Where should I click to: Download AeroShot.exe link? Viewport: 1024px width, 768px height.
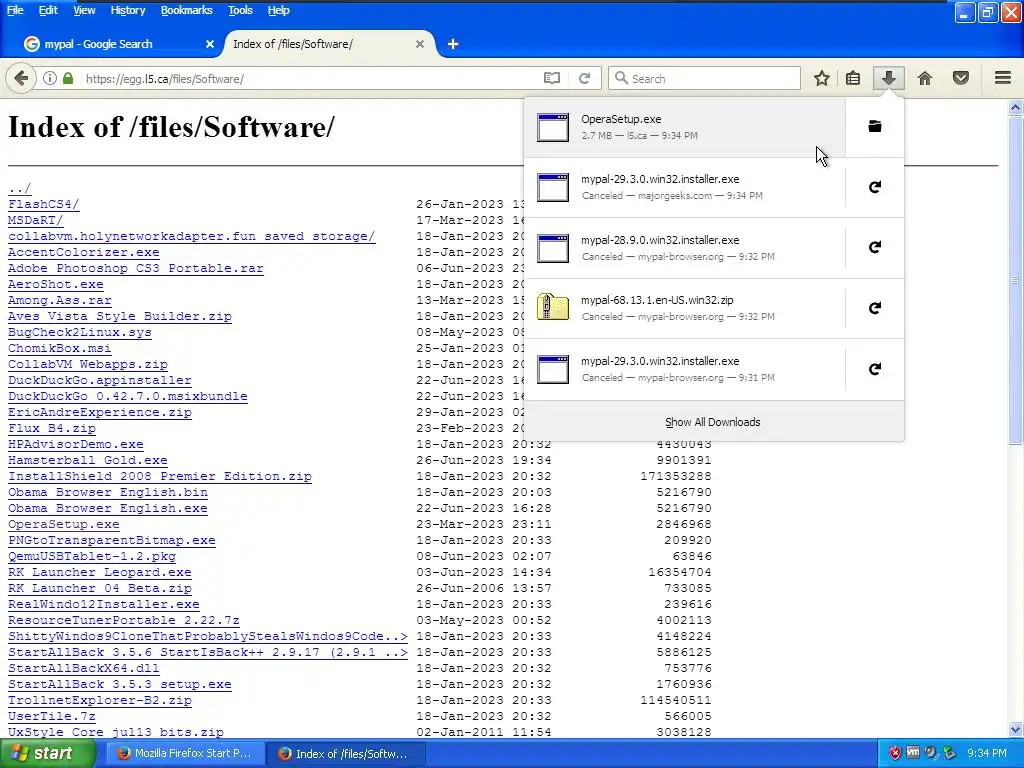coord(56,284)
